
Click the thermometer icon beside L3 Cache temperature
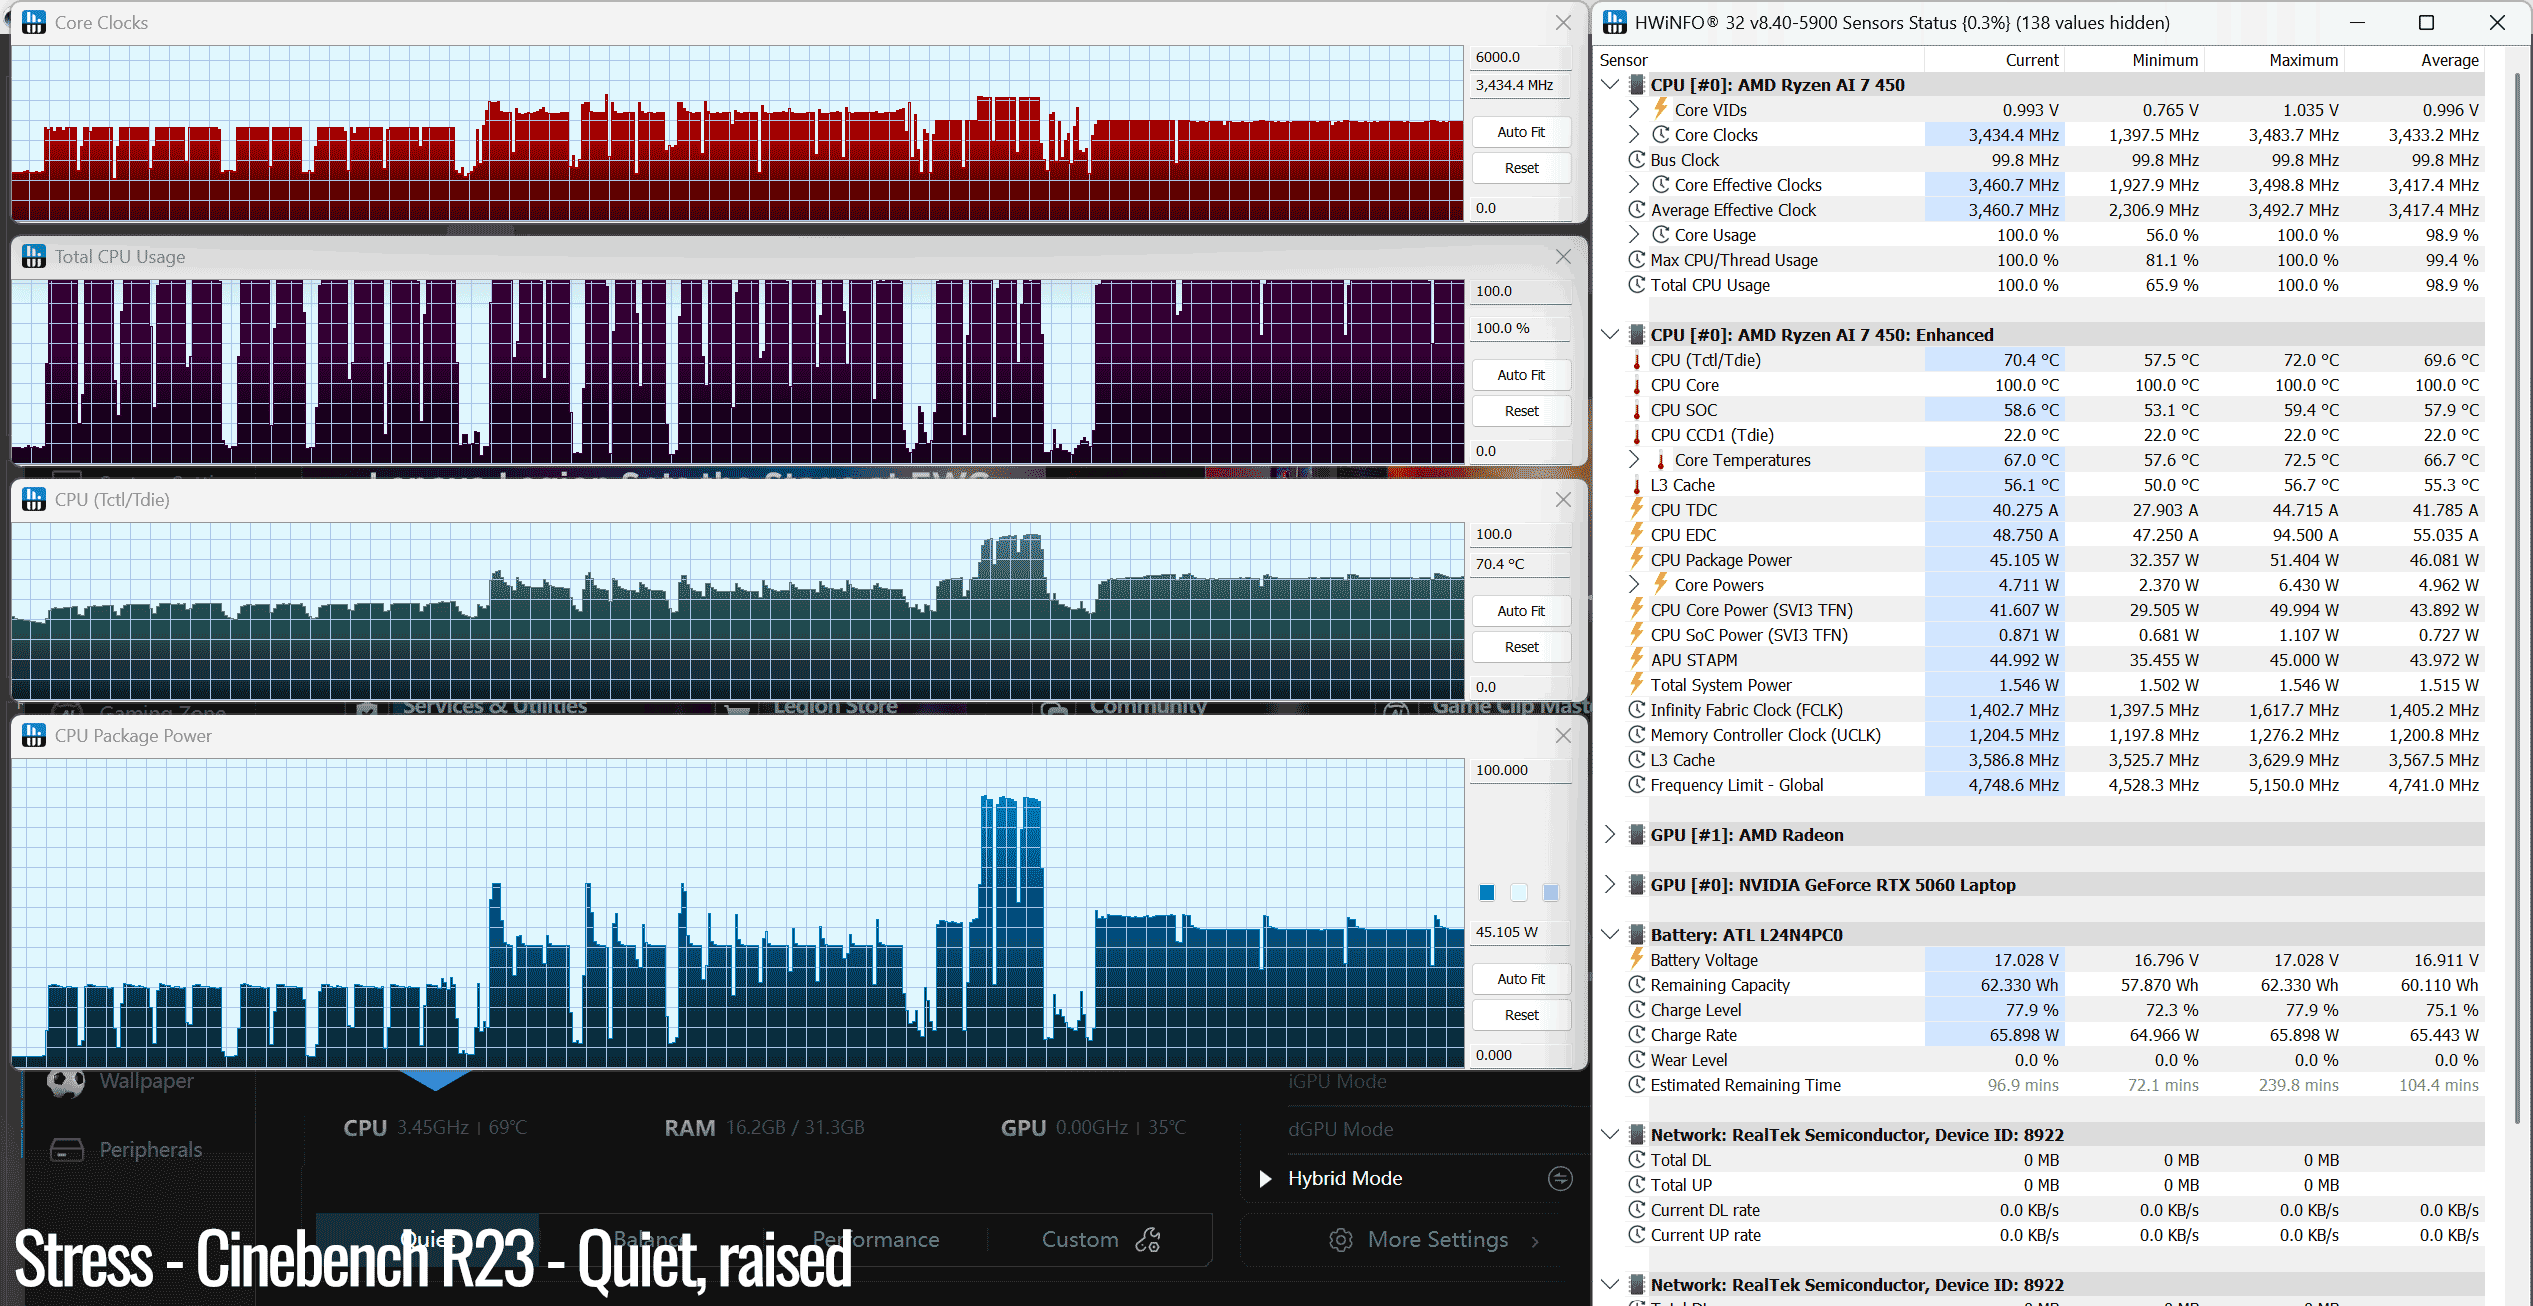click(1637, 485)
